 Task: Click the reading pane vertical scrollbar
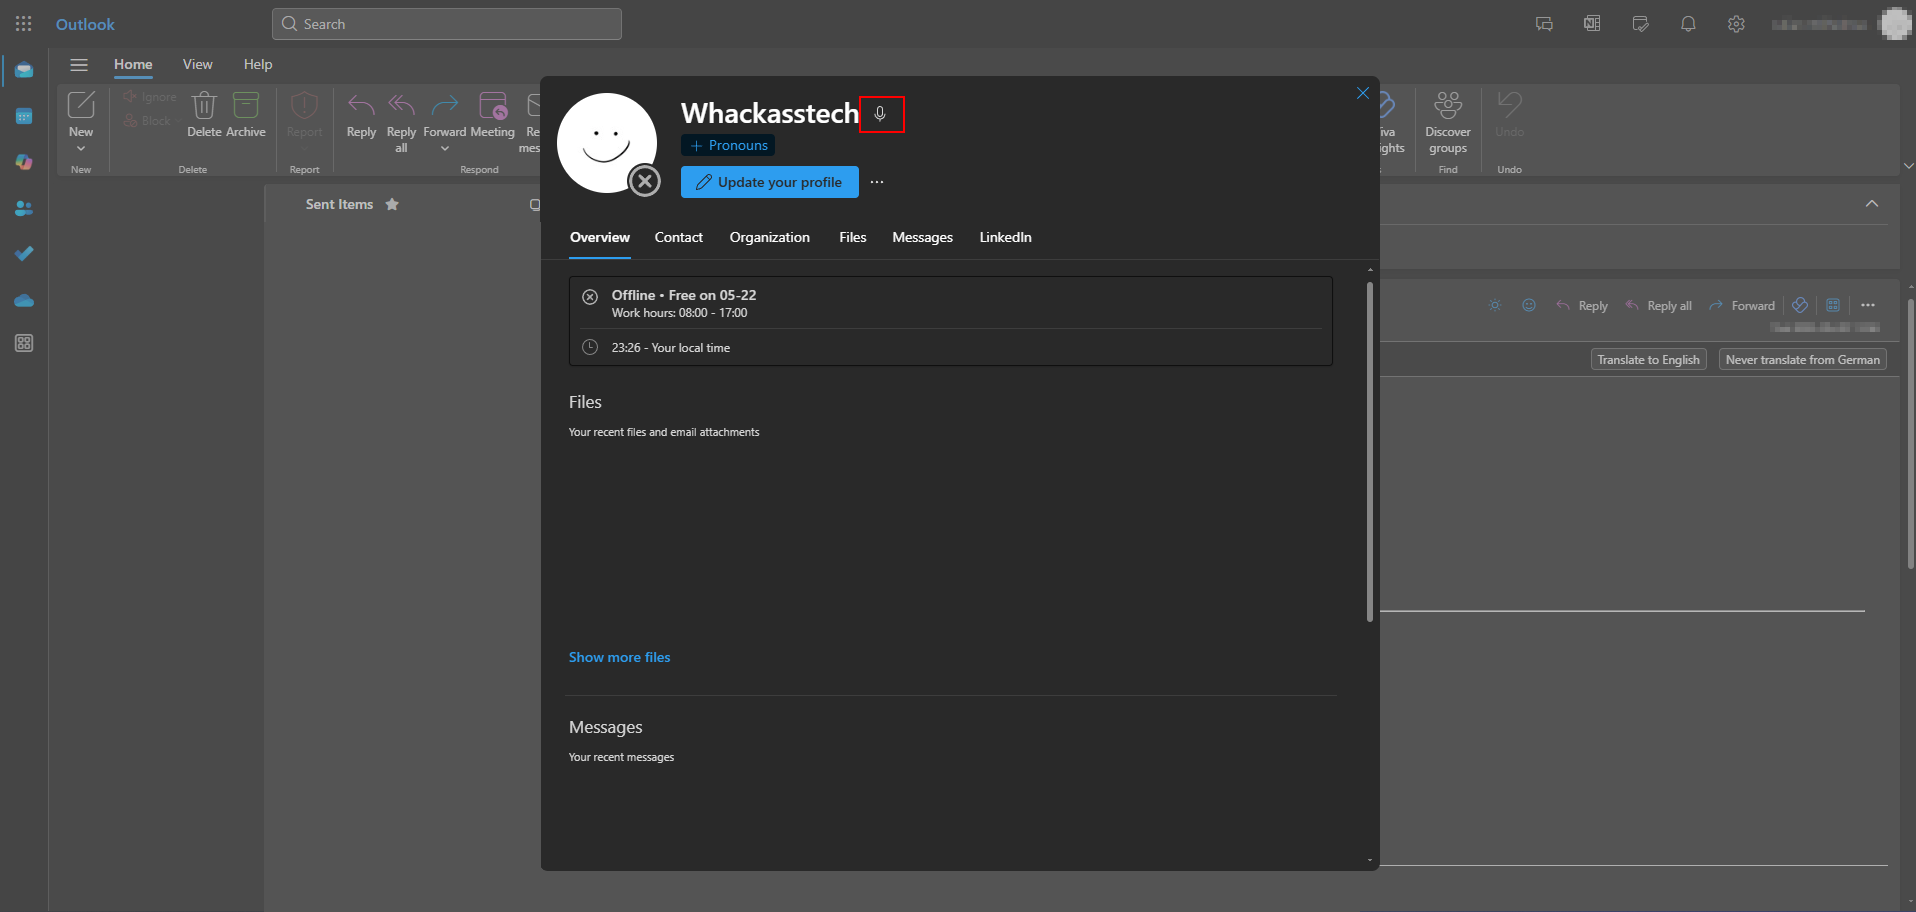(x=1910, y=434)
